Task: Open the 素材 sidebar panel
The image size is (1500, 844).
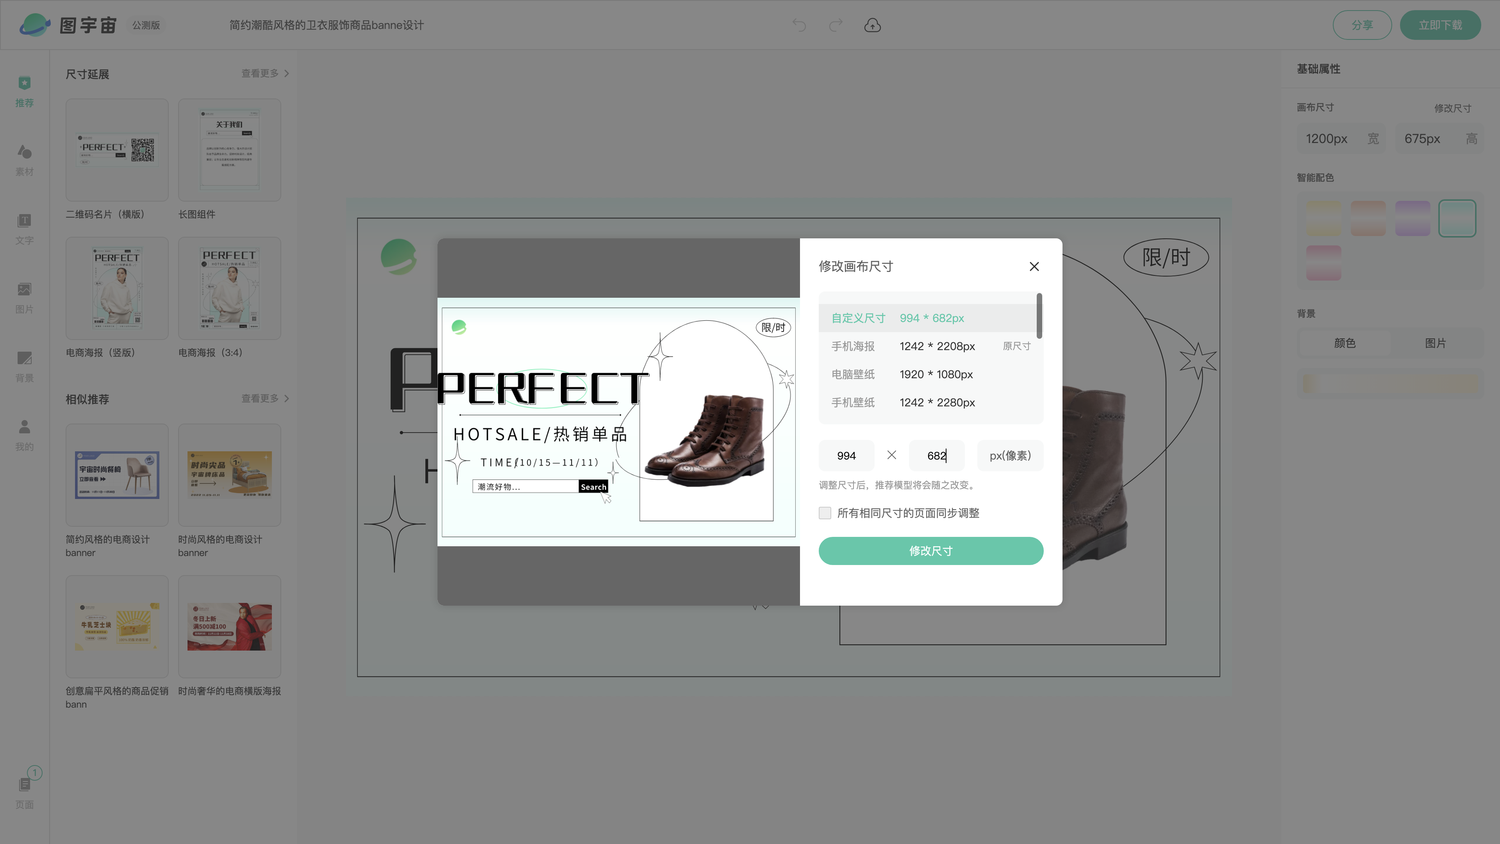Action: coord(25,160)
